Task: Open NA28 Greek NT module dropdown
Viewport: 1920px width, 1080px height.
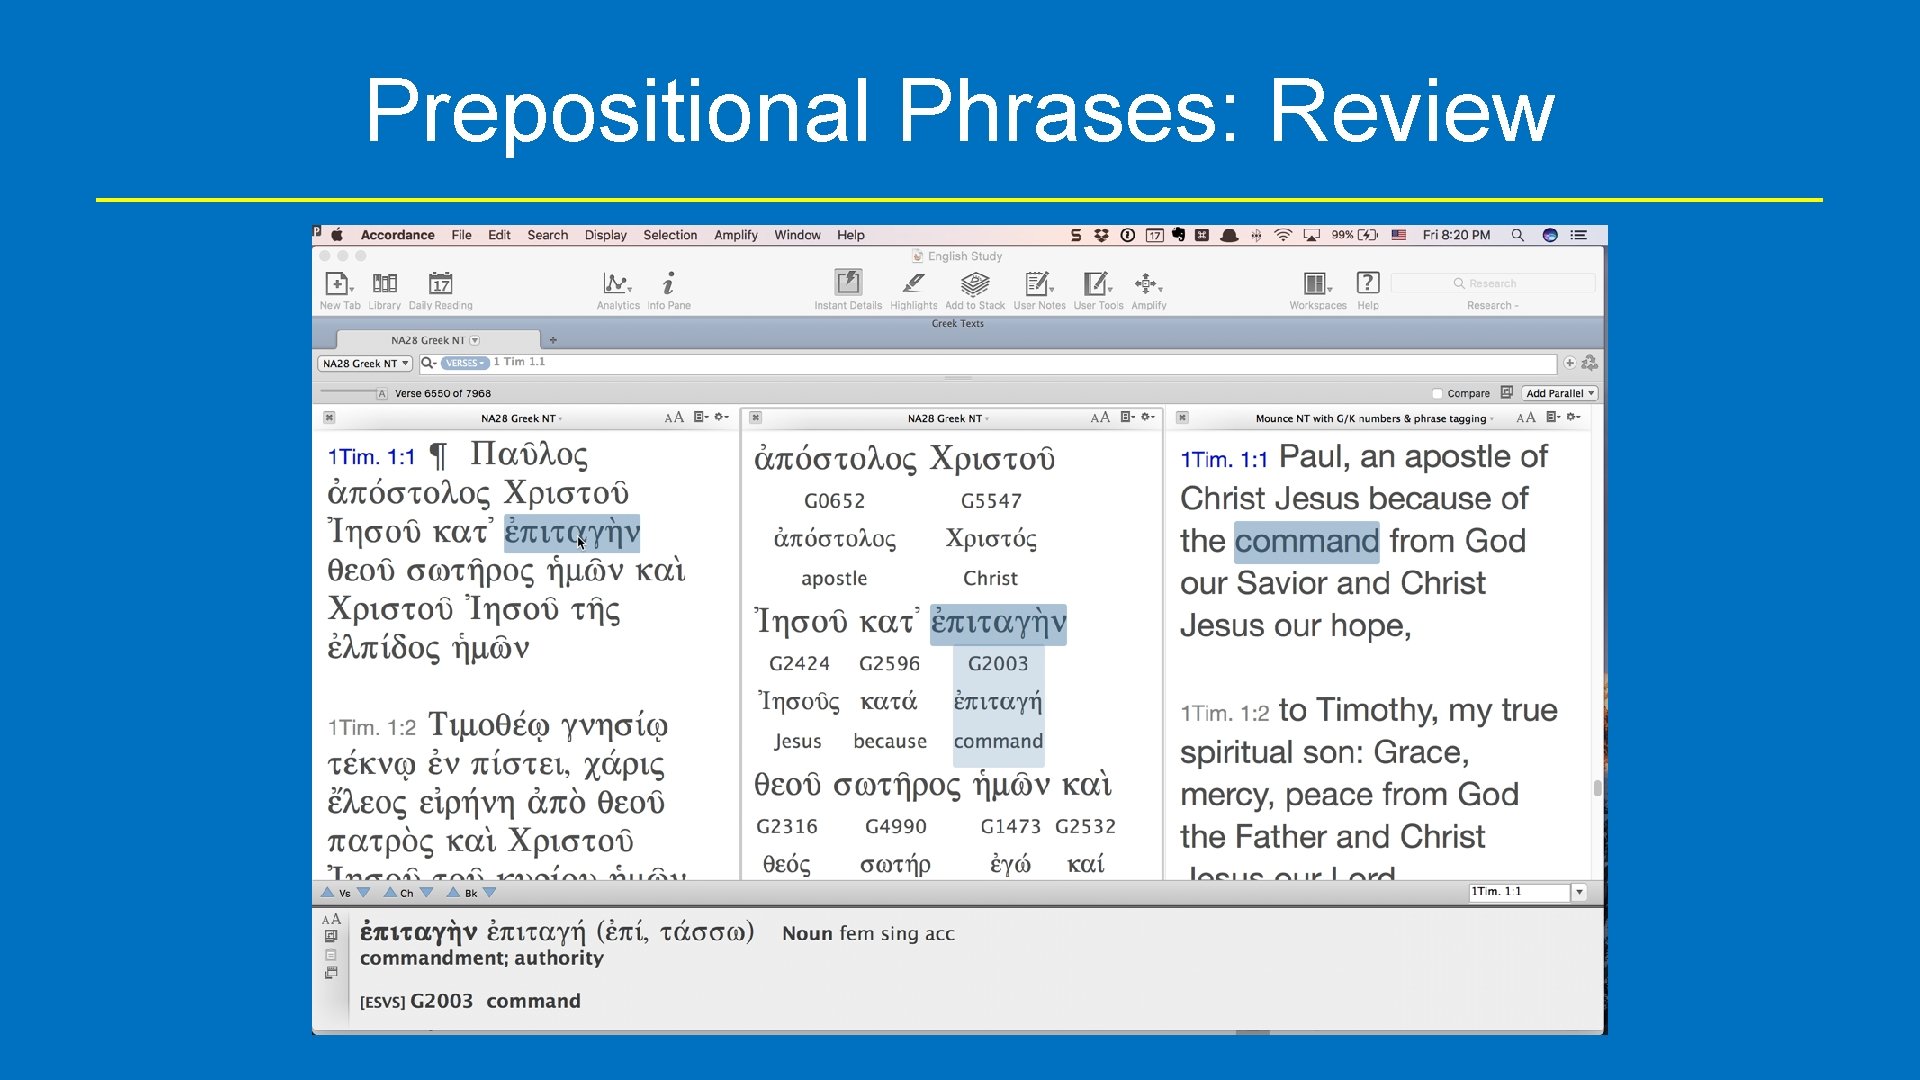Action: [x=365, y=364]
